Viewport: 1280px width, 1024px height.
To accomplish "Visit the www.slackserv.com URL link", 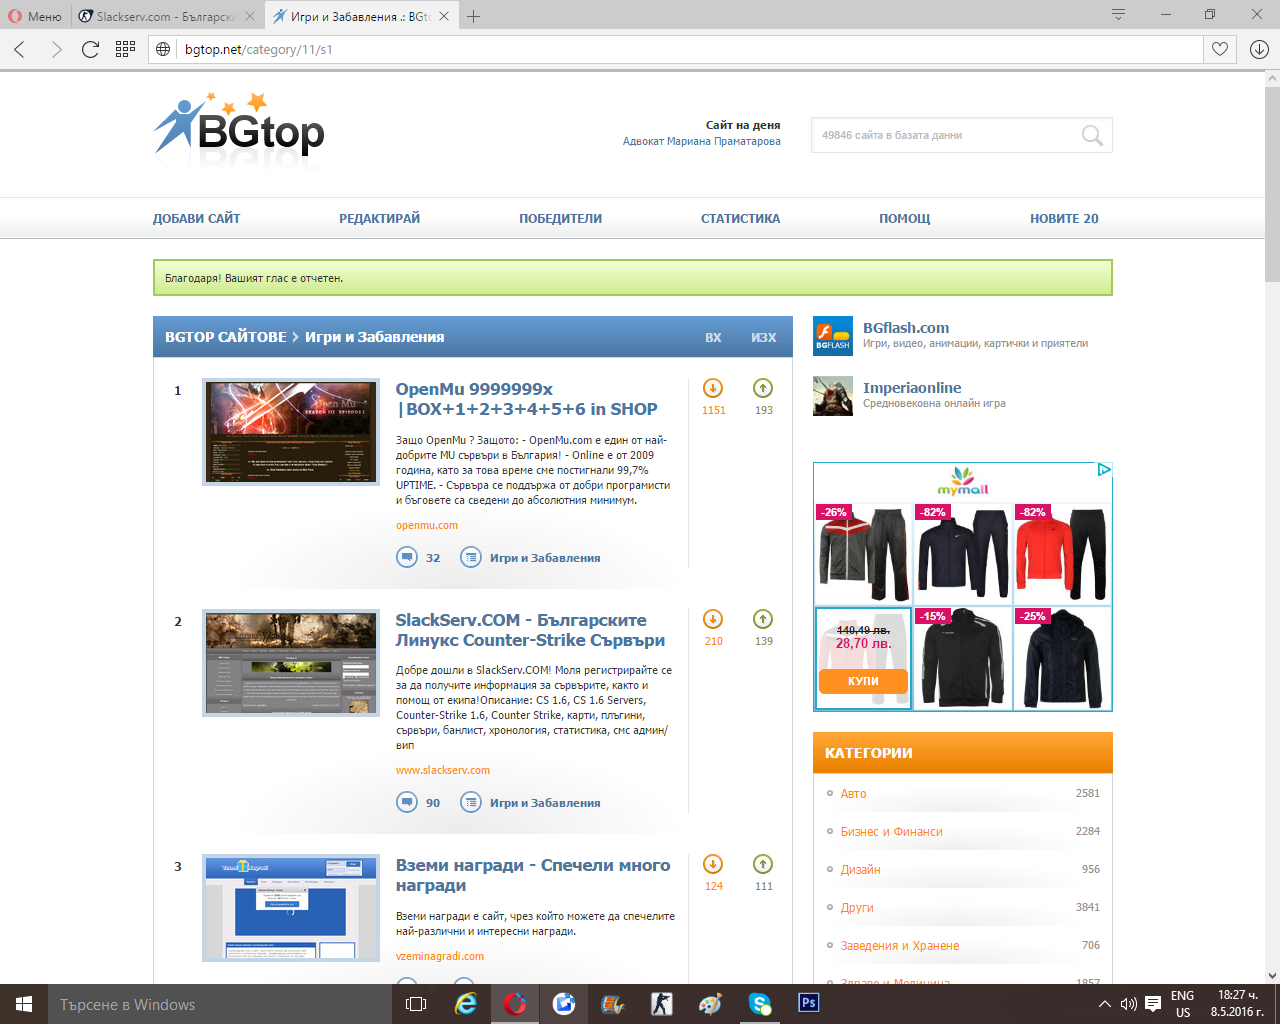I will pos(443,770).
